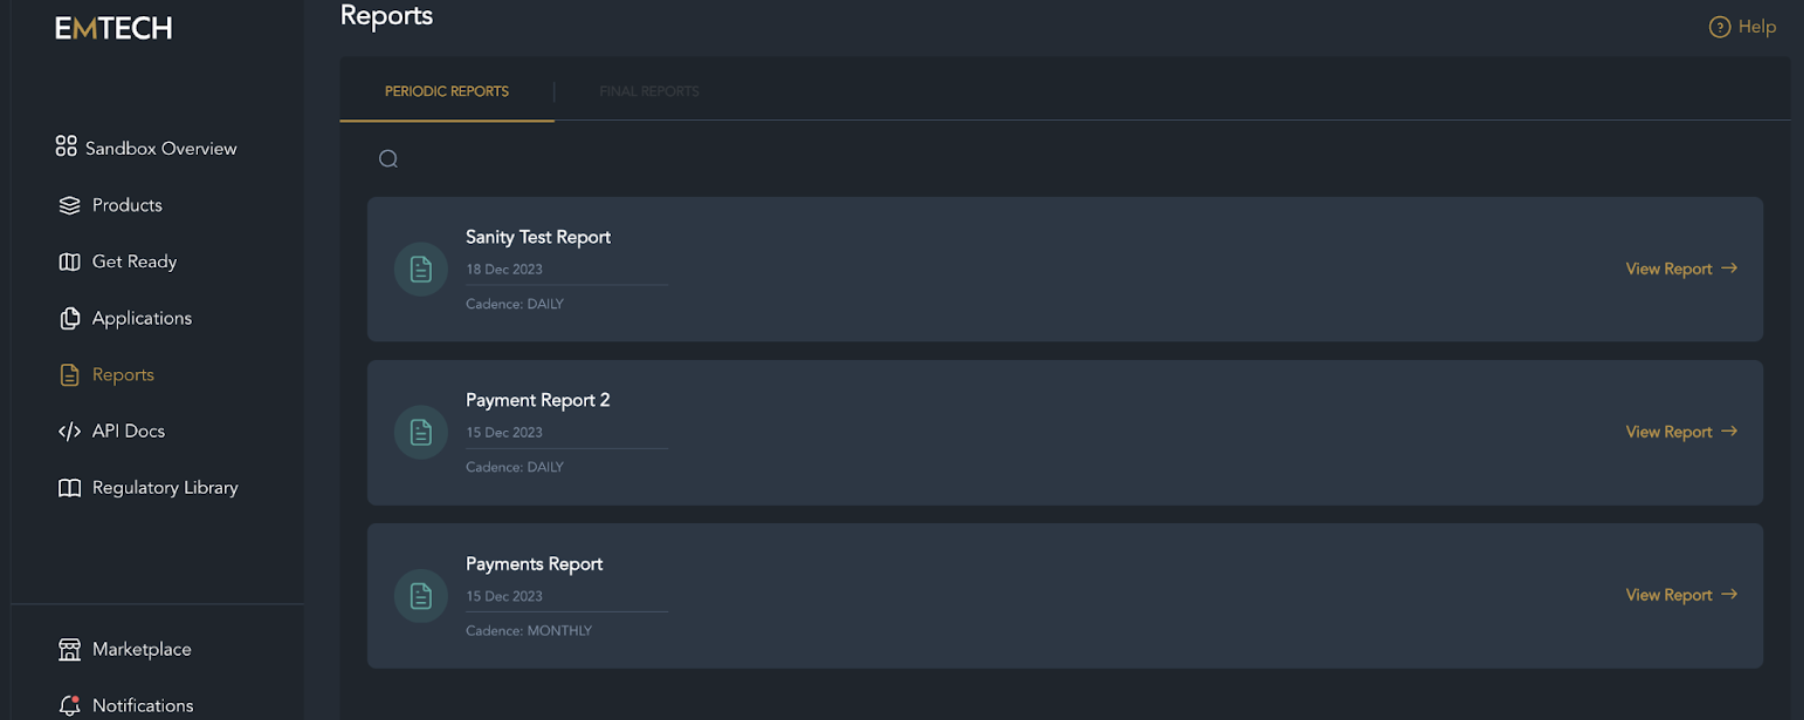Click the EMTECH logo
This screenshot has width=1804, height=720.
tap(113, 28)
